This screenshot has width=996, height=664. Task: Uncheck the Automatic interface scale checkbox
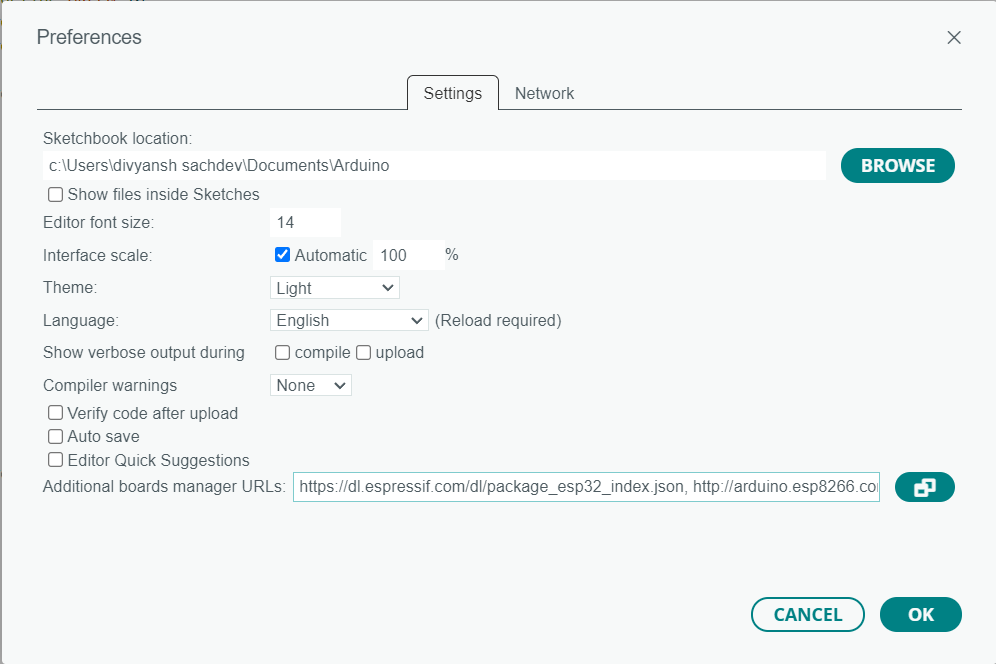pyautogui.click(x=282, y=255)
